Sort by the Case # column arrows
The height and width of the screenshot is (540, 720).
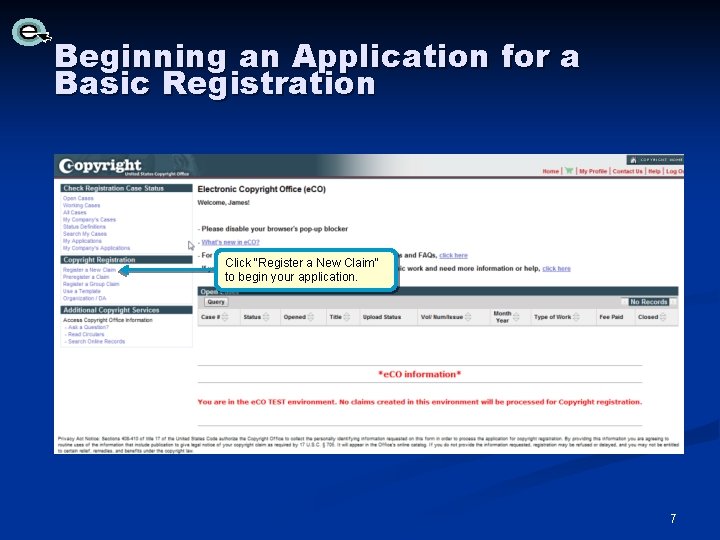tap(225, 317)
